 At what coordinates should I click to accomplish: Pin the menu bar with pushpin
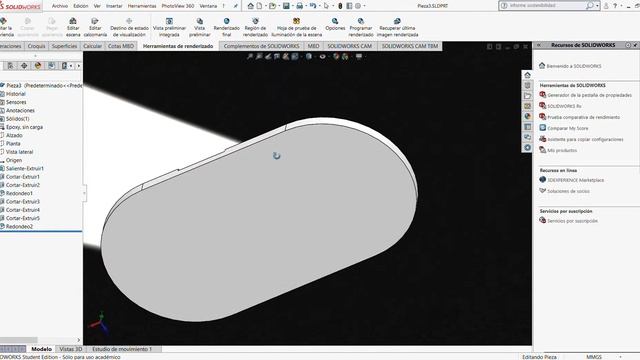coord(236,6)
